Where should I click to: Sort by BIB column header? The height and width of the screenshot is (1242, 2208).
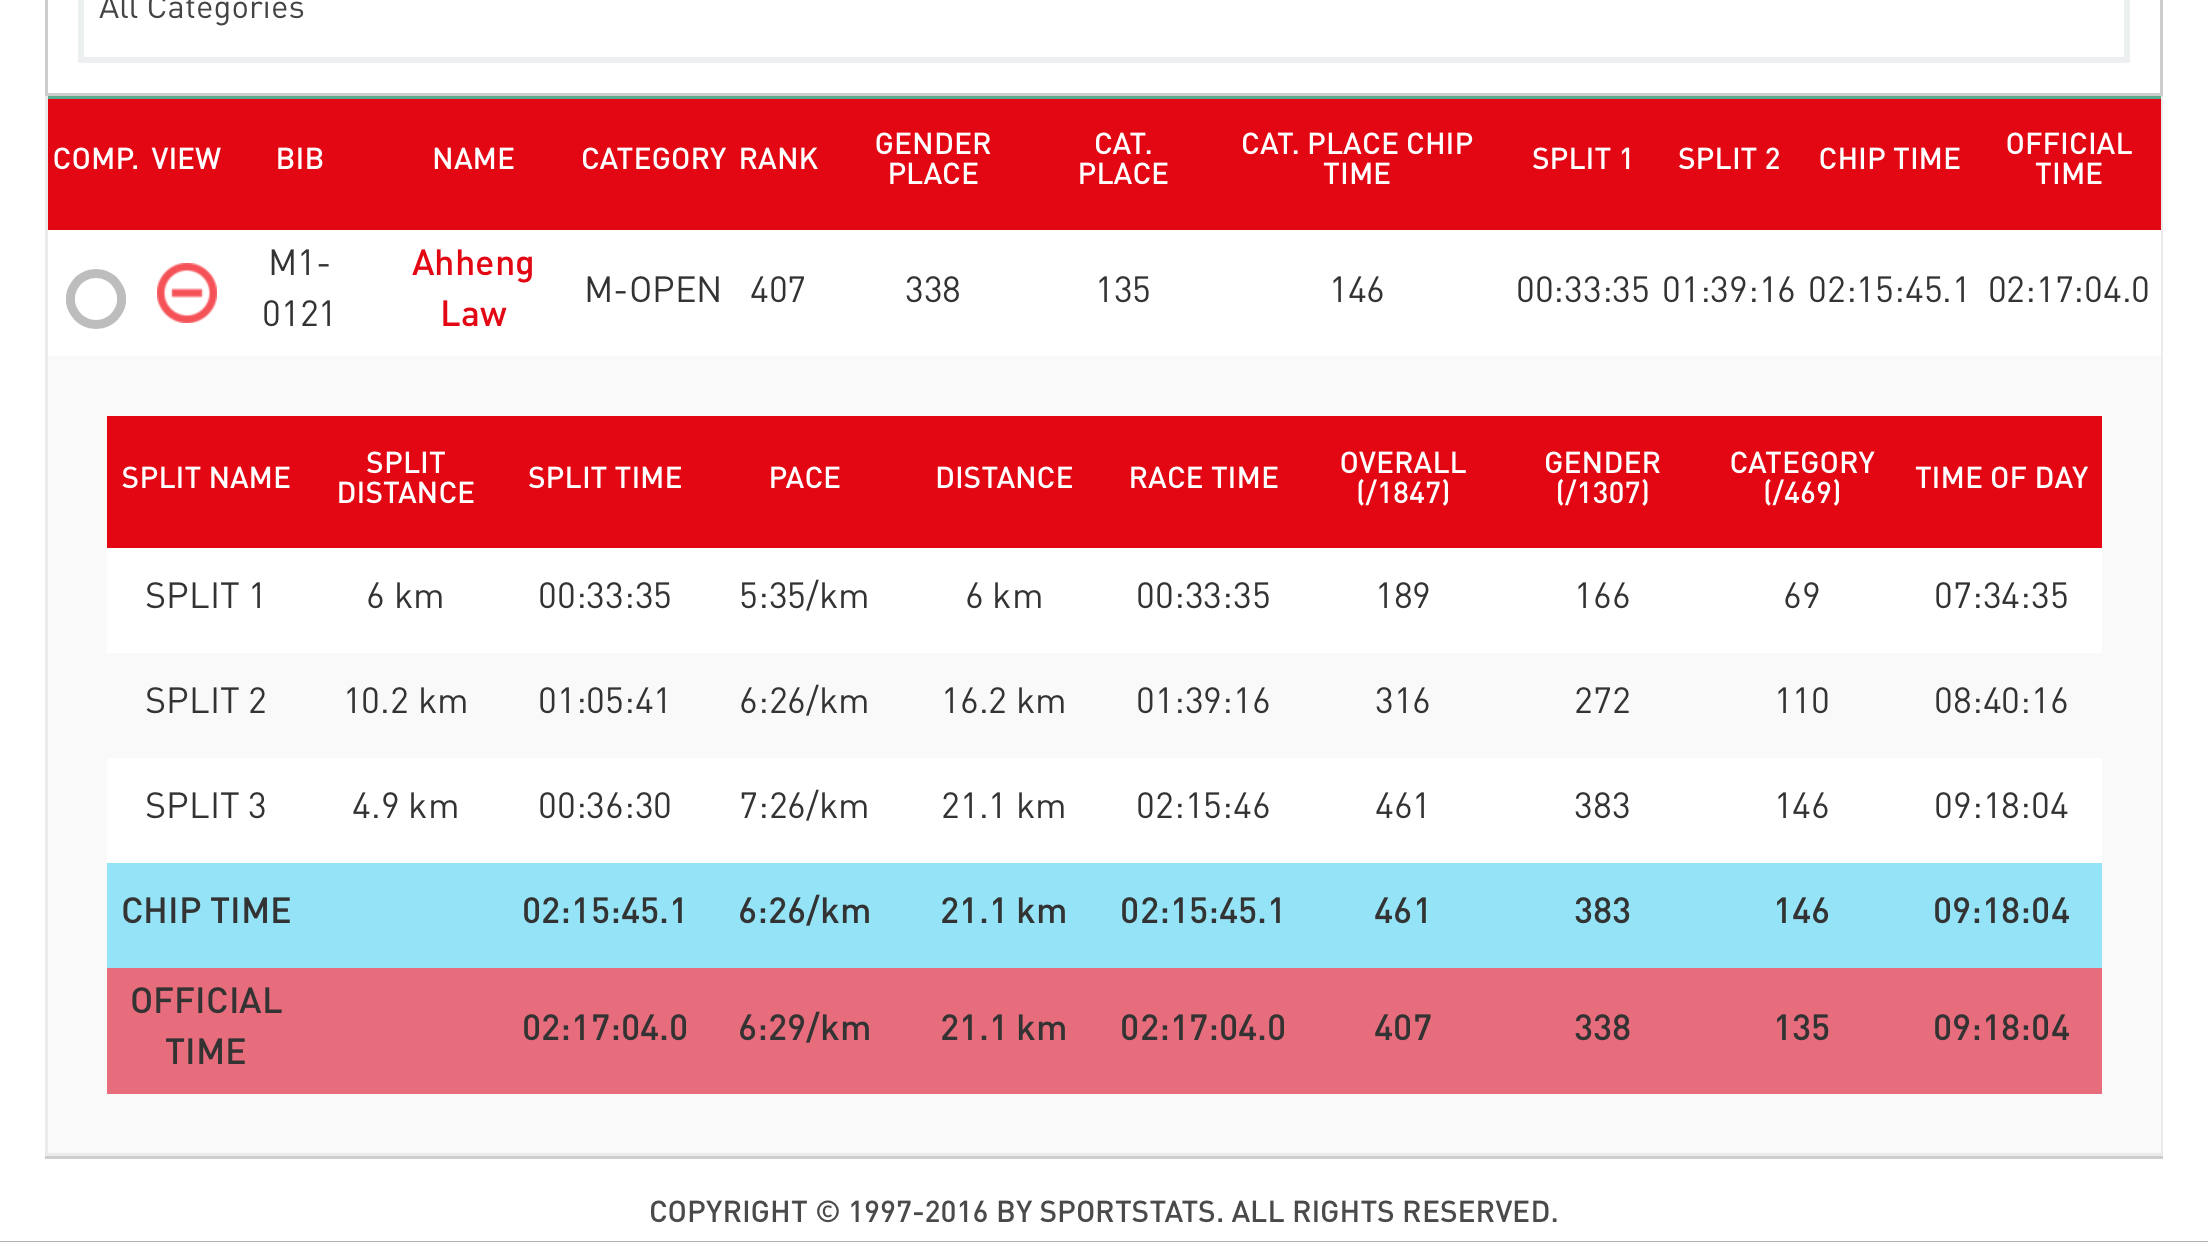[x=300, y=159]
